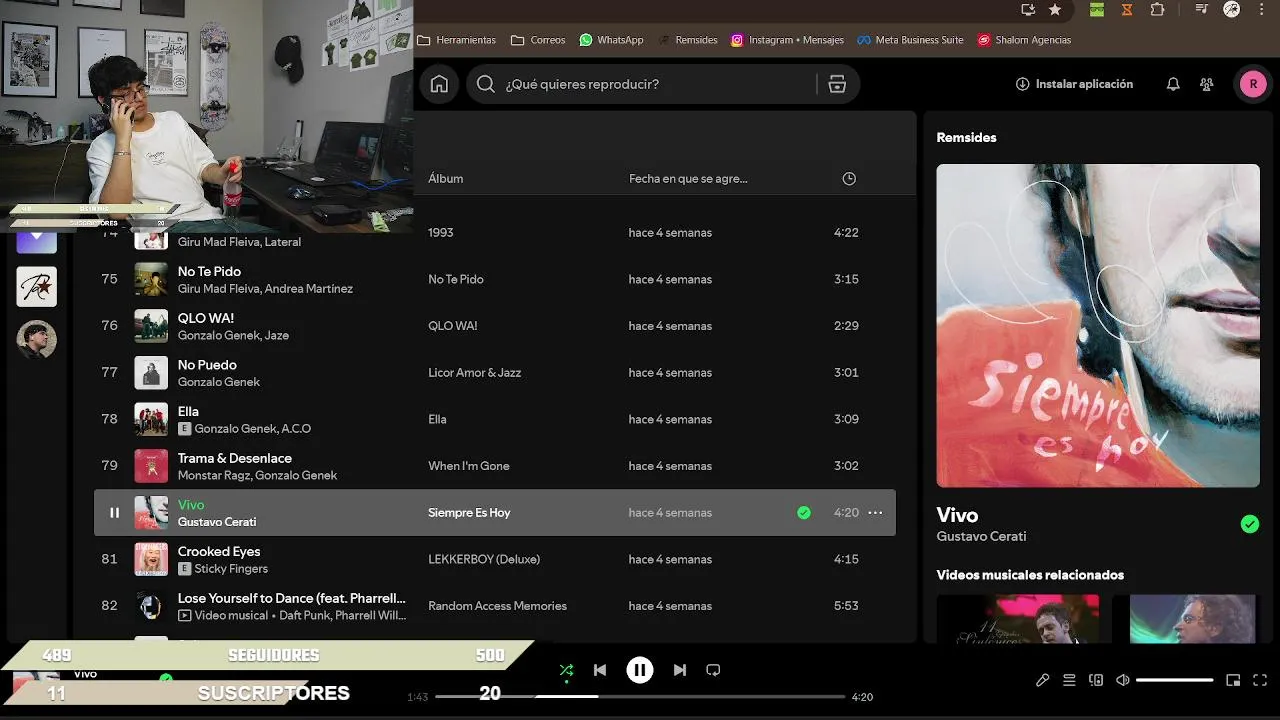Screen dimensions: 1280x720
Task: Toggle saved checkmark in now-playing panel
Action: tap(1250, 524)
